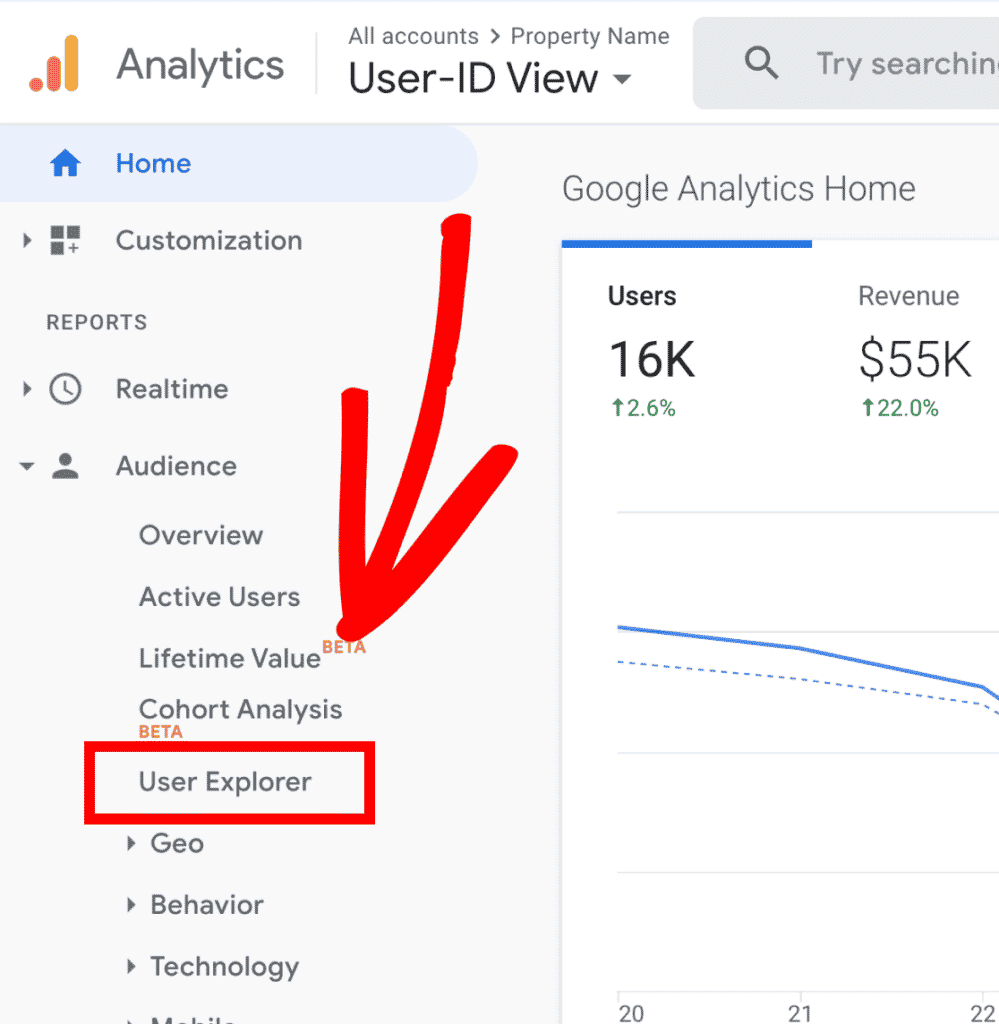Viewport: 999px width, 1024px height.
Task: Collapse the Audience section chevron
Action: (26, 465)
